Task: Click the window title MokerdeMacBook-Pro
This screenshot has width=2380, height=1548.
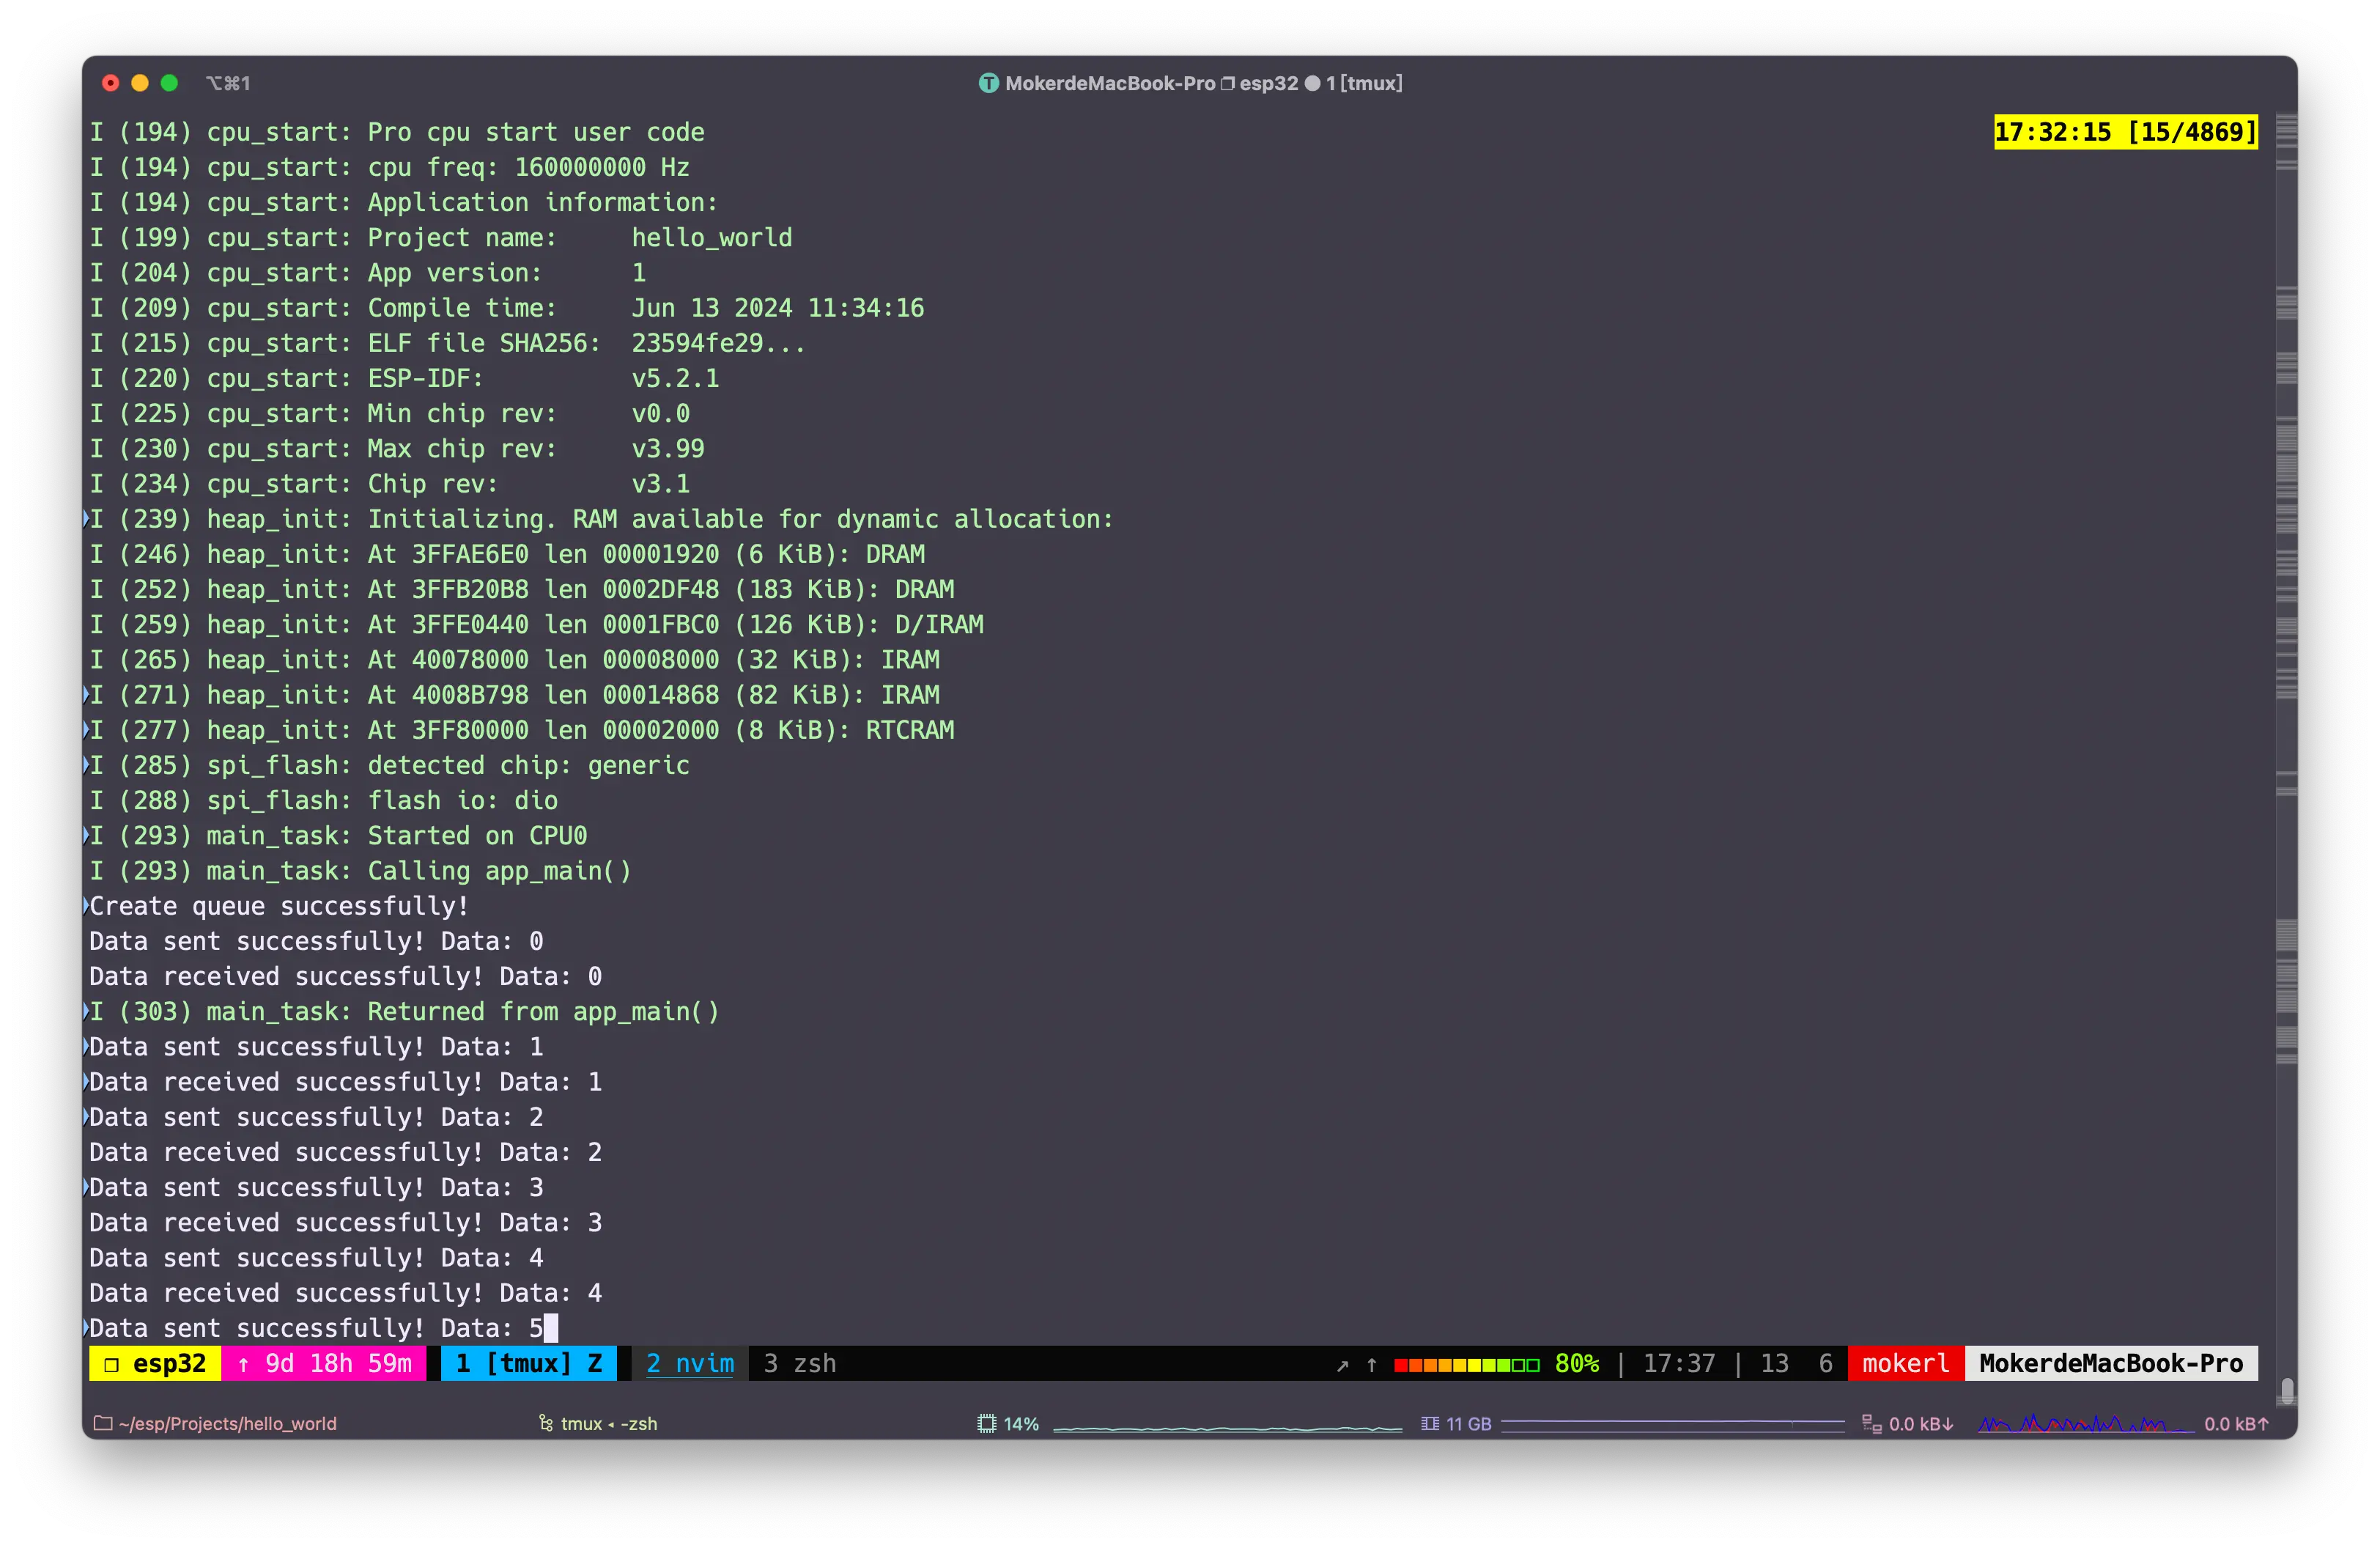Action: [x=1110, y=83]
